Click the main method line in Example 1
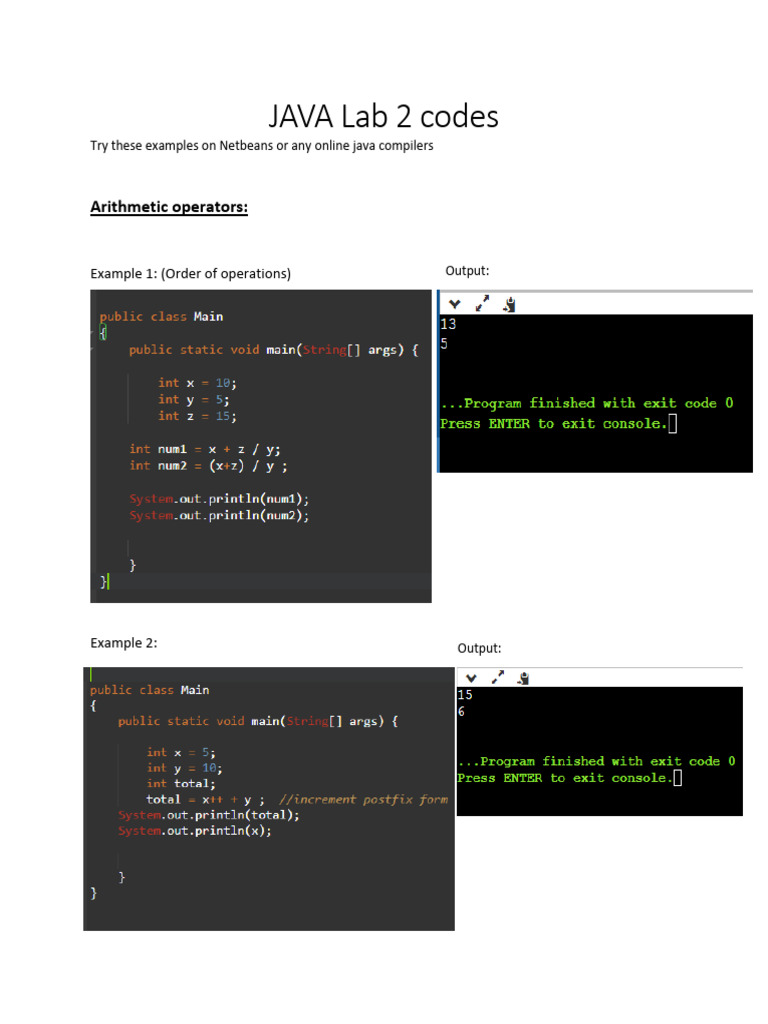 pyautogui.click(x=274, y=350)
